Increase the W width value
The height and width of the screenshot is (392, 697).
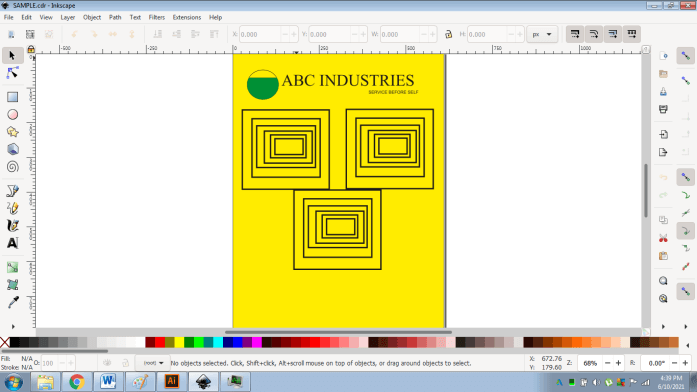(x=433, y=34)
